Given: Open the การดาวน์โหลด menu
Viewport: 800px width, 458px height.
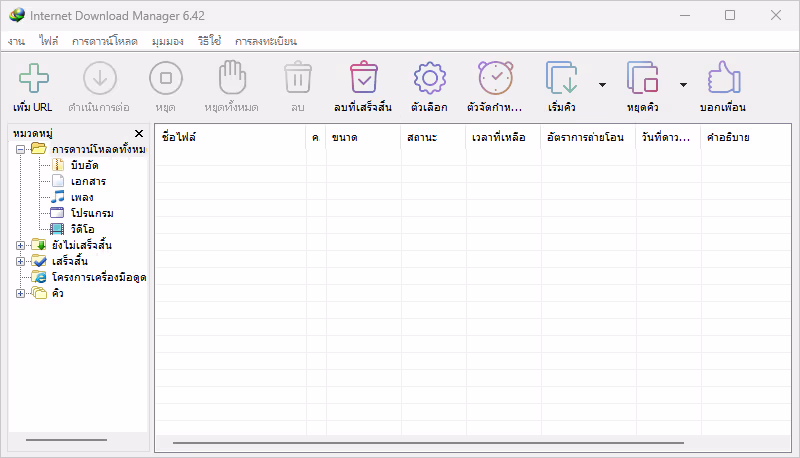Looking at the screenshot, I should pyautogui.click(x=105, y=41).
